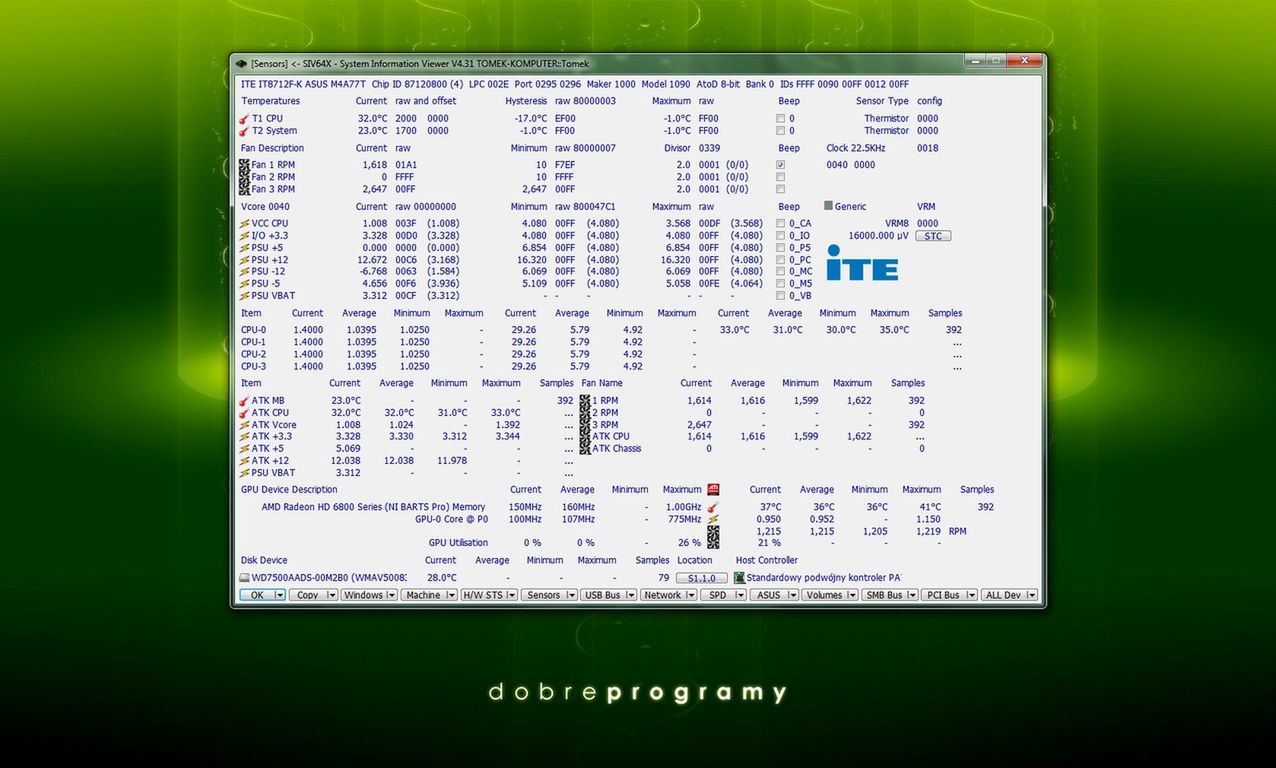Image resolution: width=1276 pixels, height=768 pixels.
Task: Open the USB Bus button dropdown arrow
Action: [632, 595]
